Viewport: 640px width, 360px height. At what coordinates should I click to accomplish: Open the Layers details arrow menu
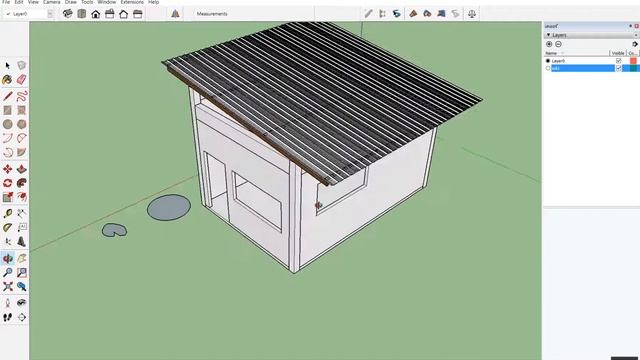(635, 44)
